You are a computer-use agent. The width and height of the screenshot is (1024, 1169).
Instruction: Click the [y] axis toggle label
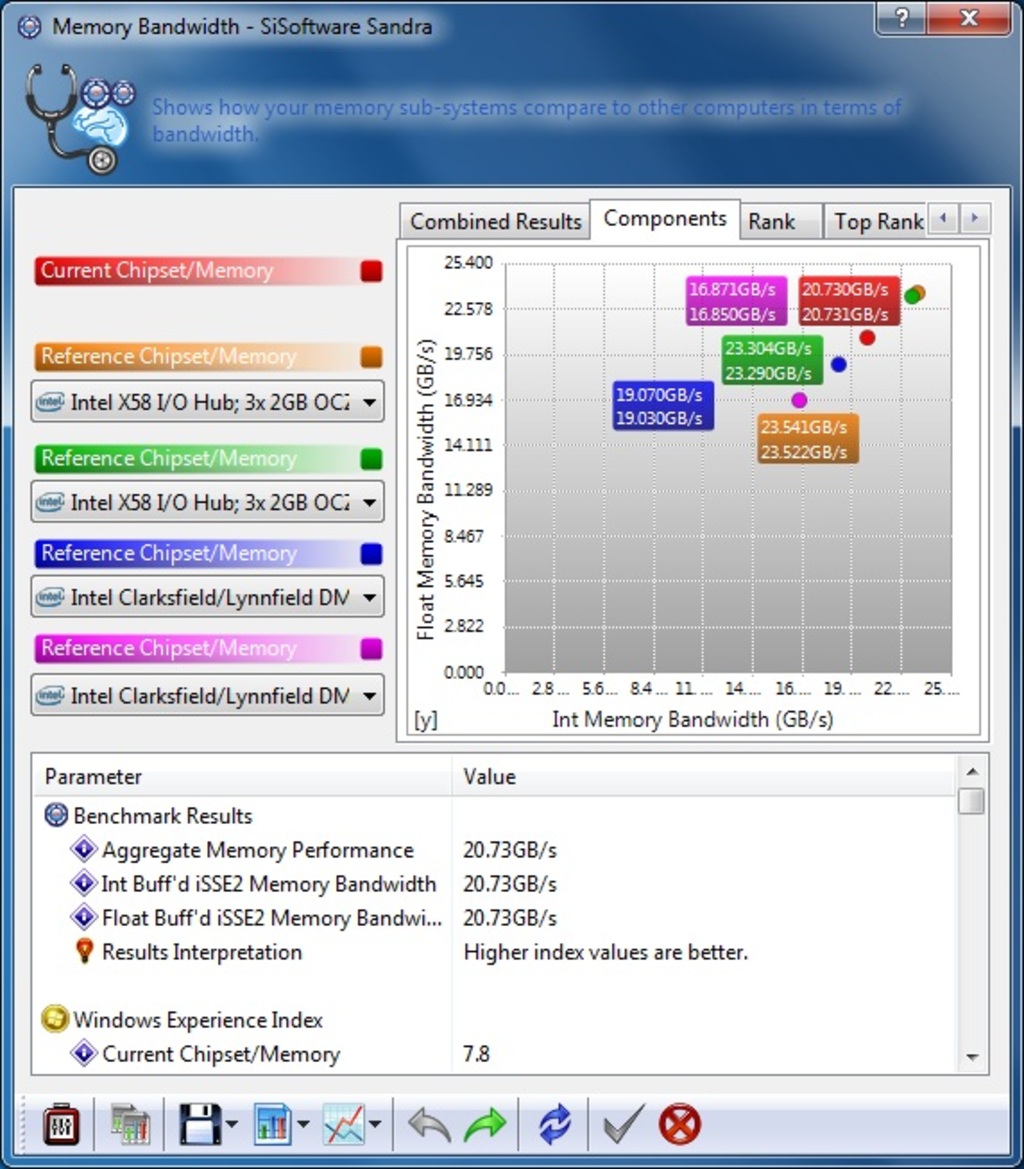pos(426,719)
